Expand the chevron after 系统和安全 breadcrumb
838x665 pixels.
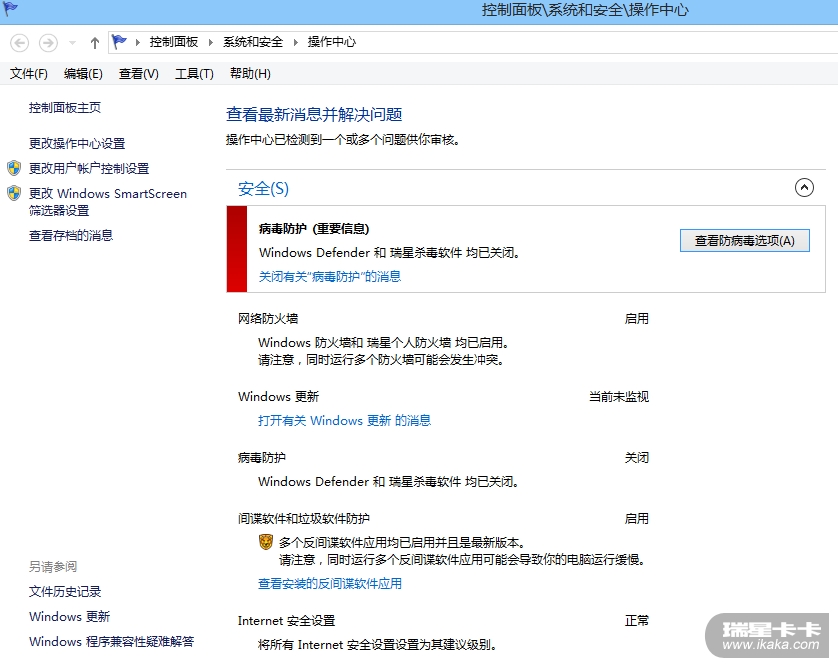[x=295, y=42]
